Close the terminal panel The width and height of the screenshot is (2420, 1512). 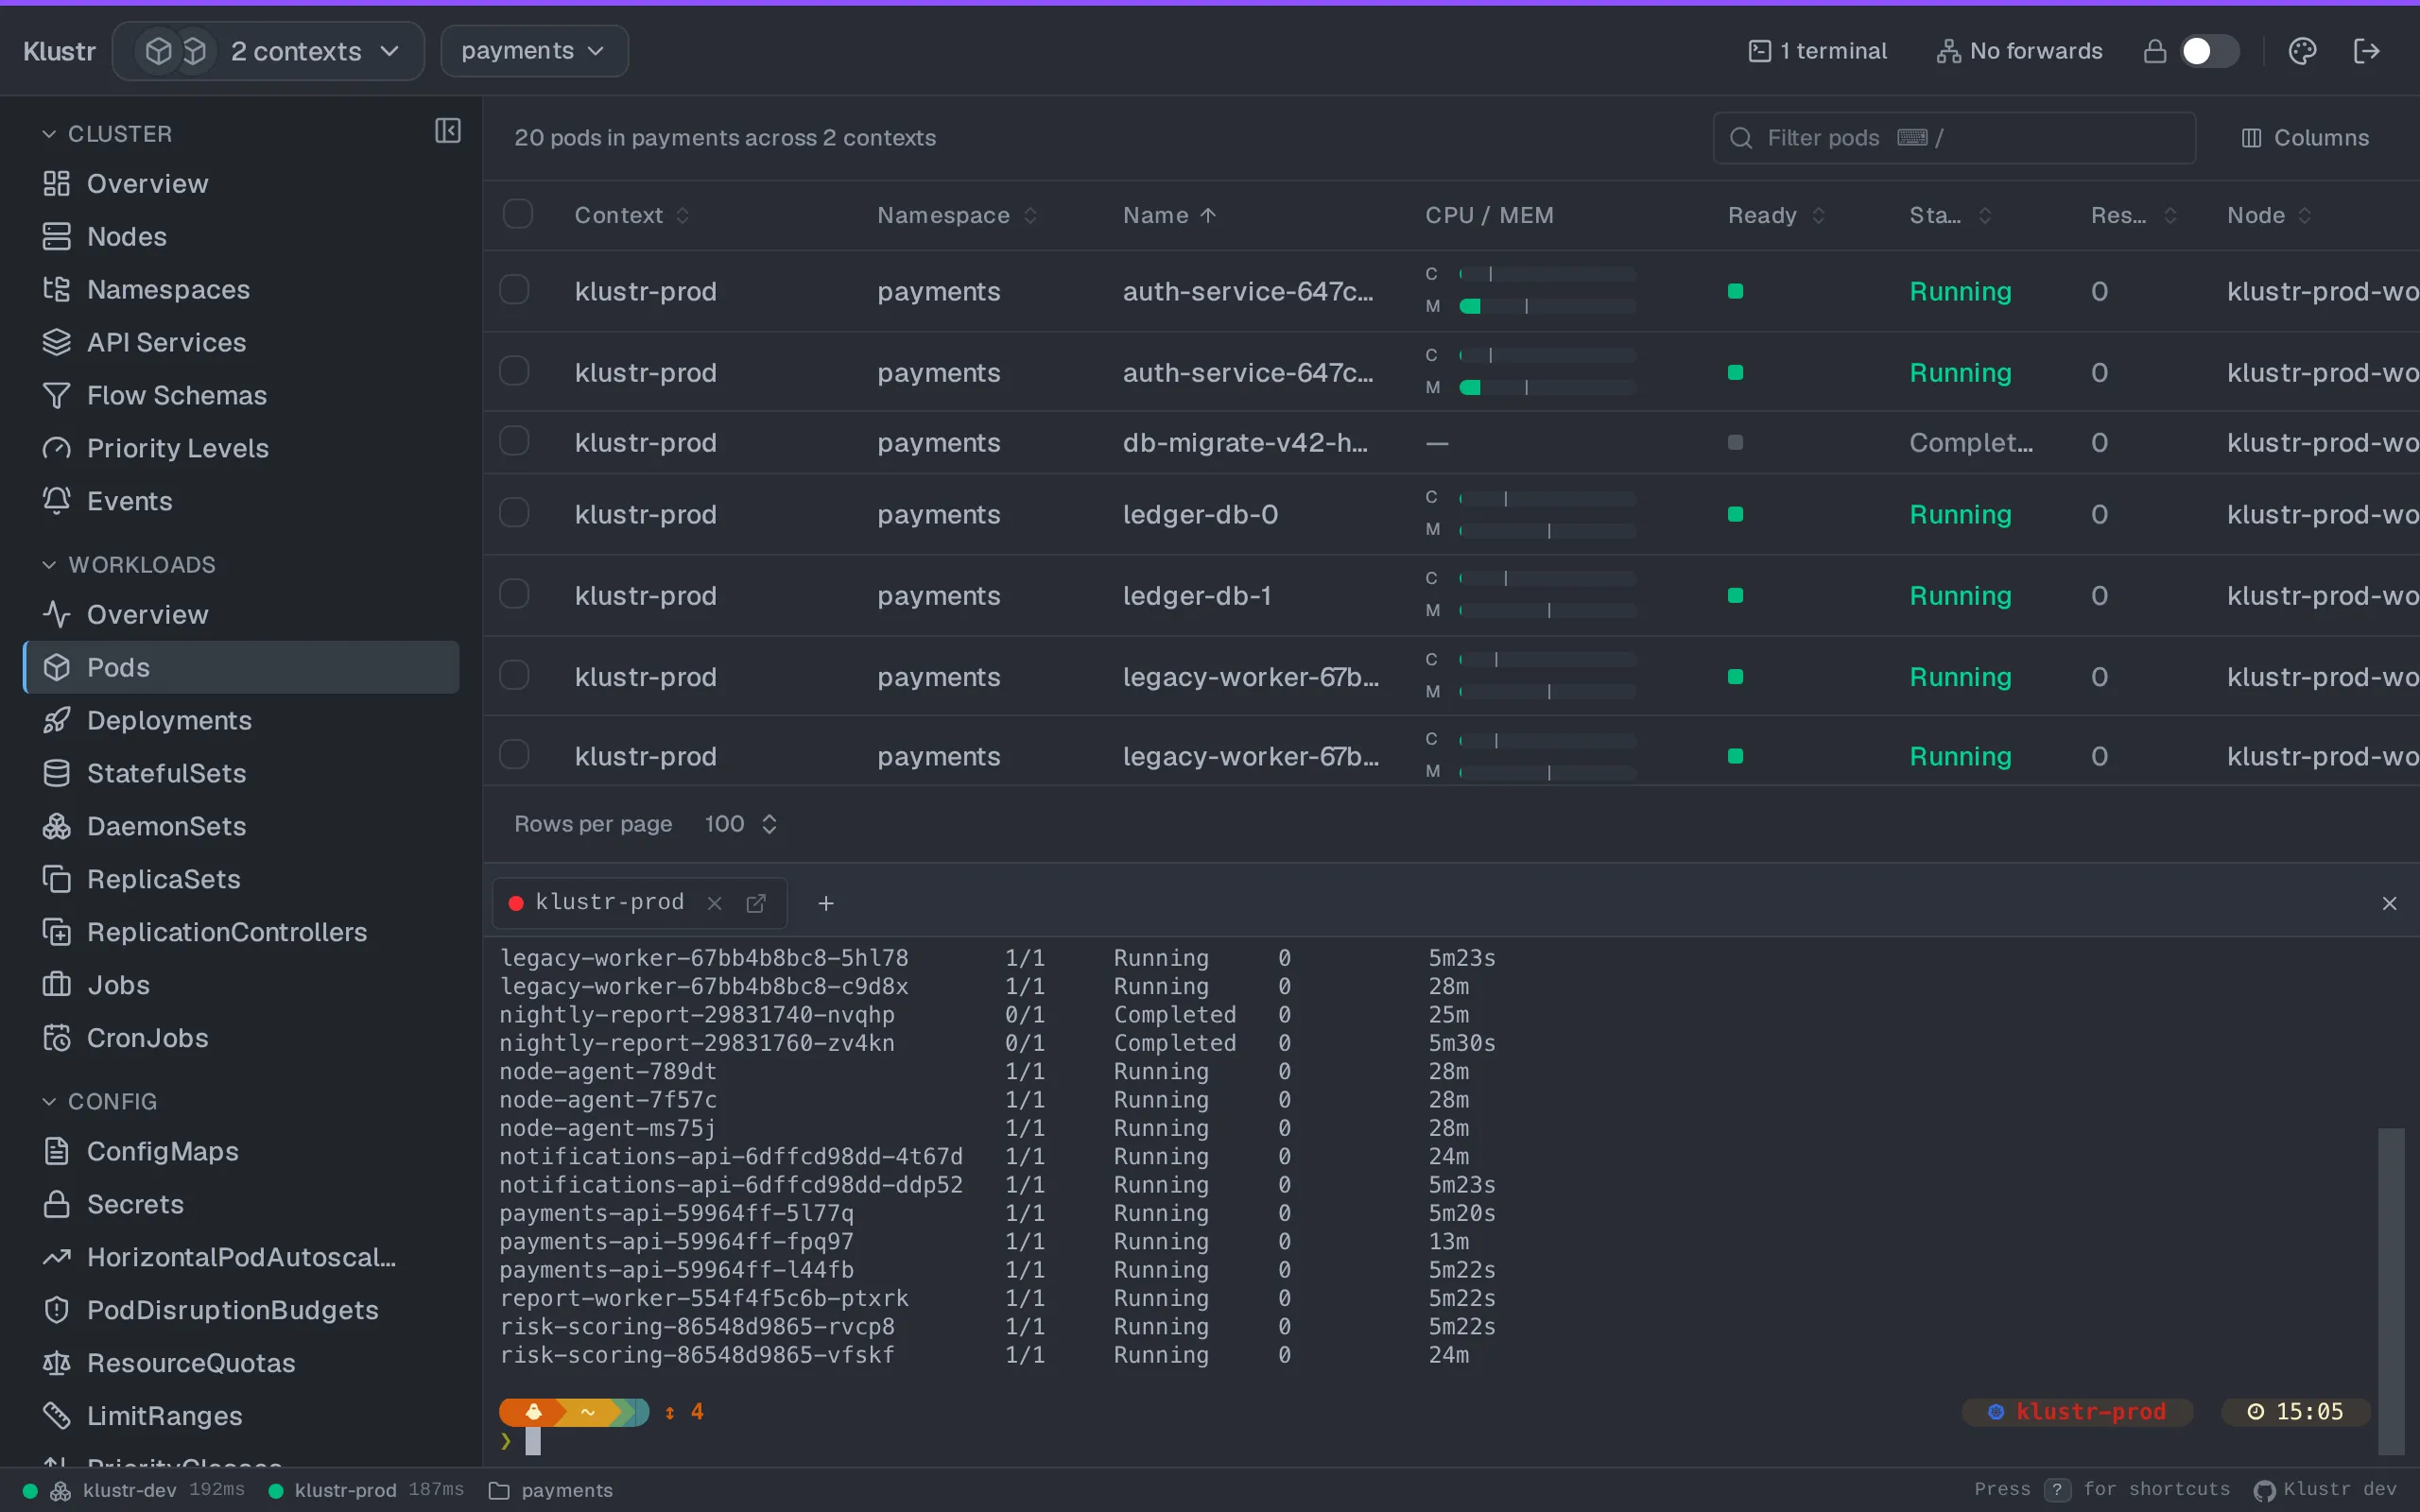coord(2389,903)
